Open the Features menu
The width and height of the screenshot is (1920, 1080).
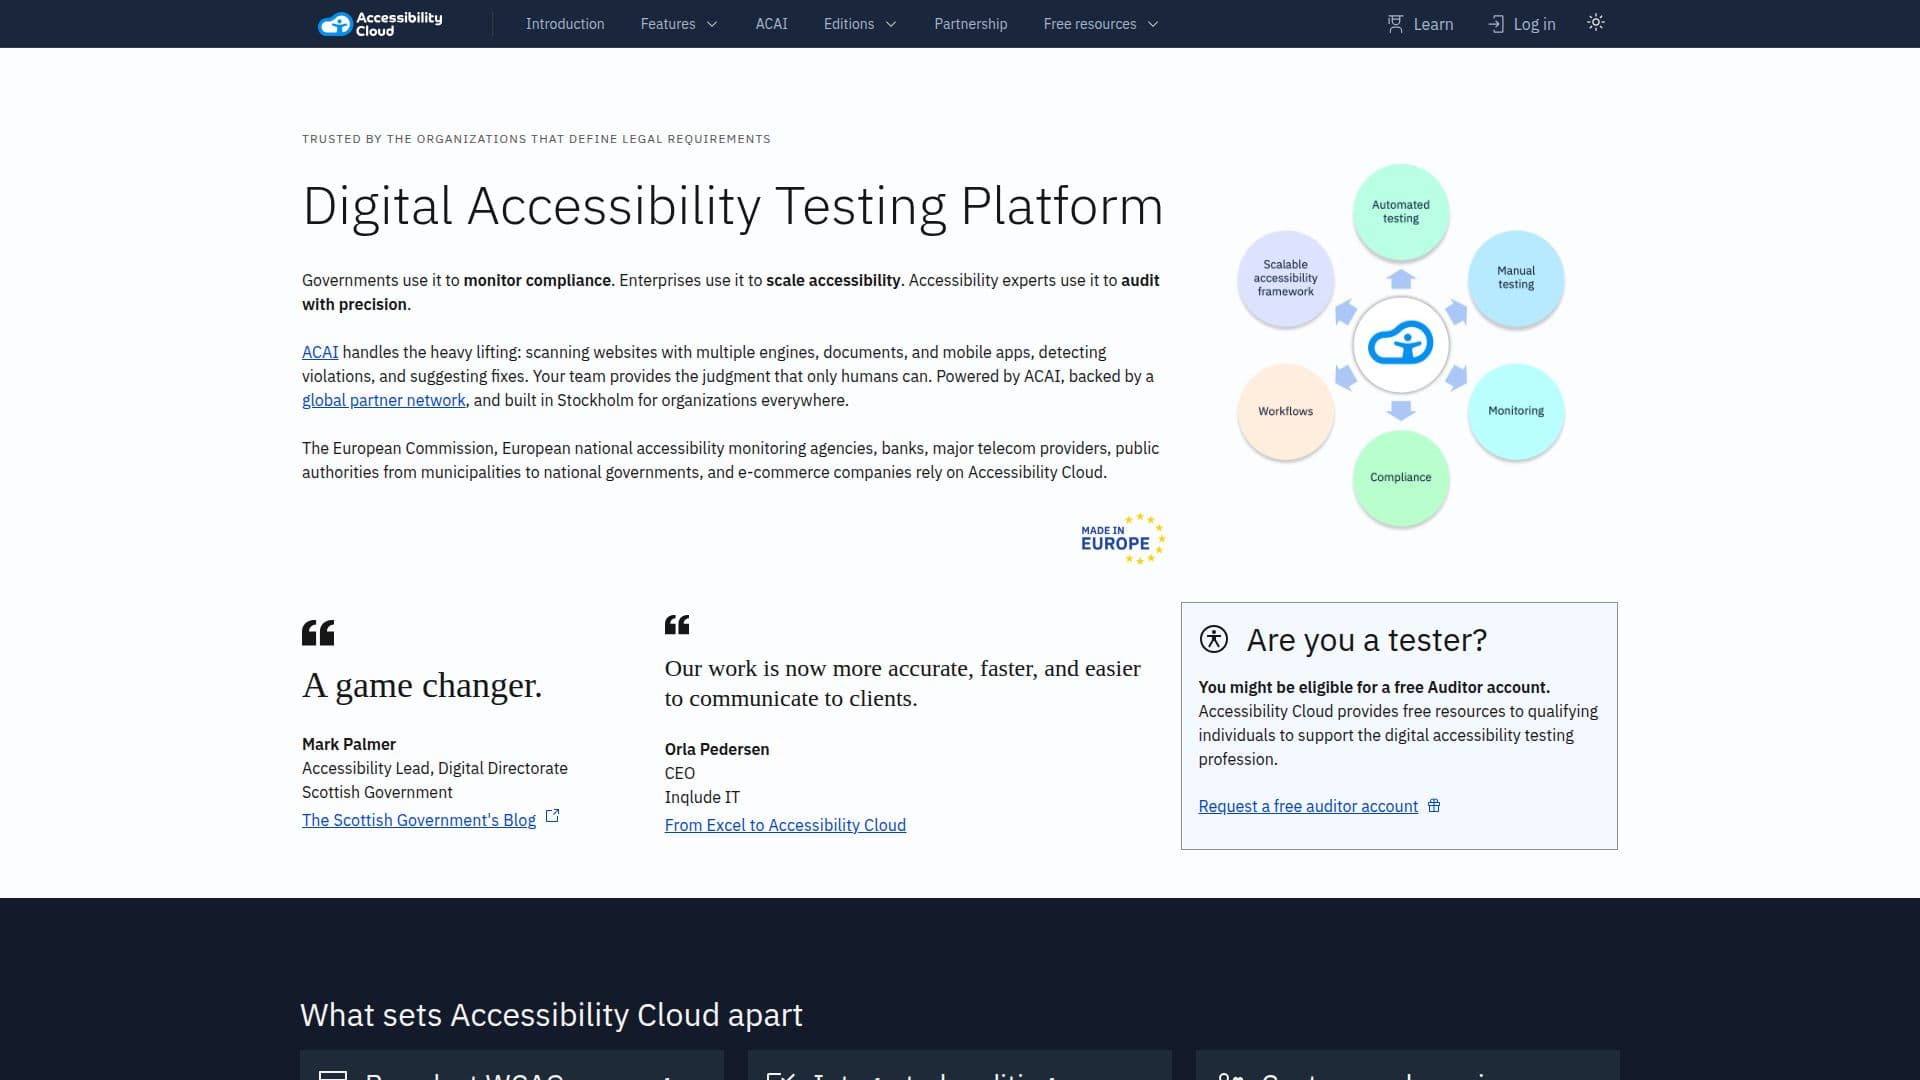[679, 24]
